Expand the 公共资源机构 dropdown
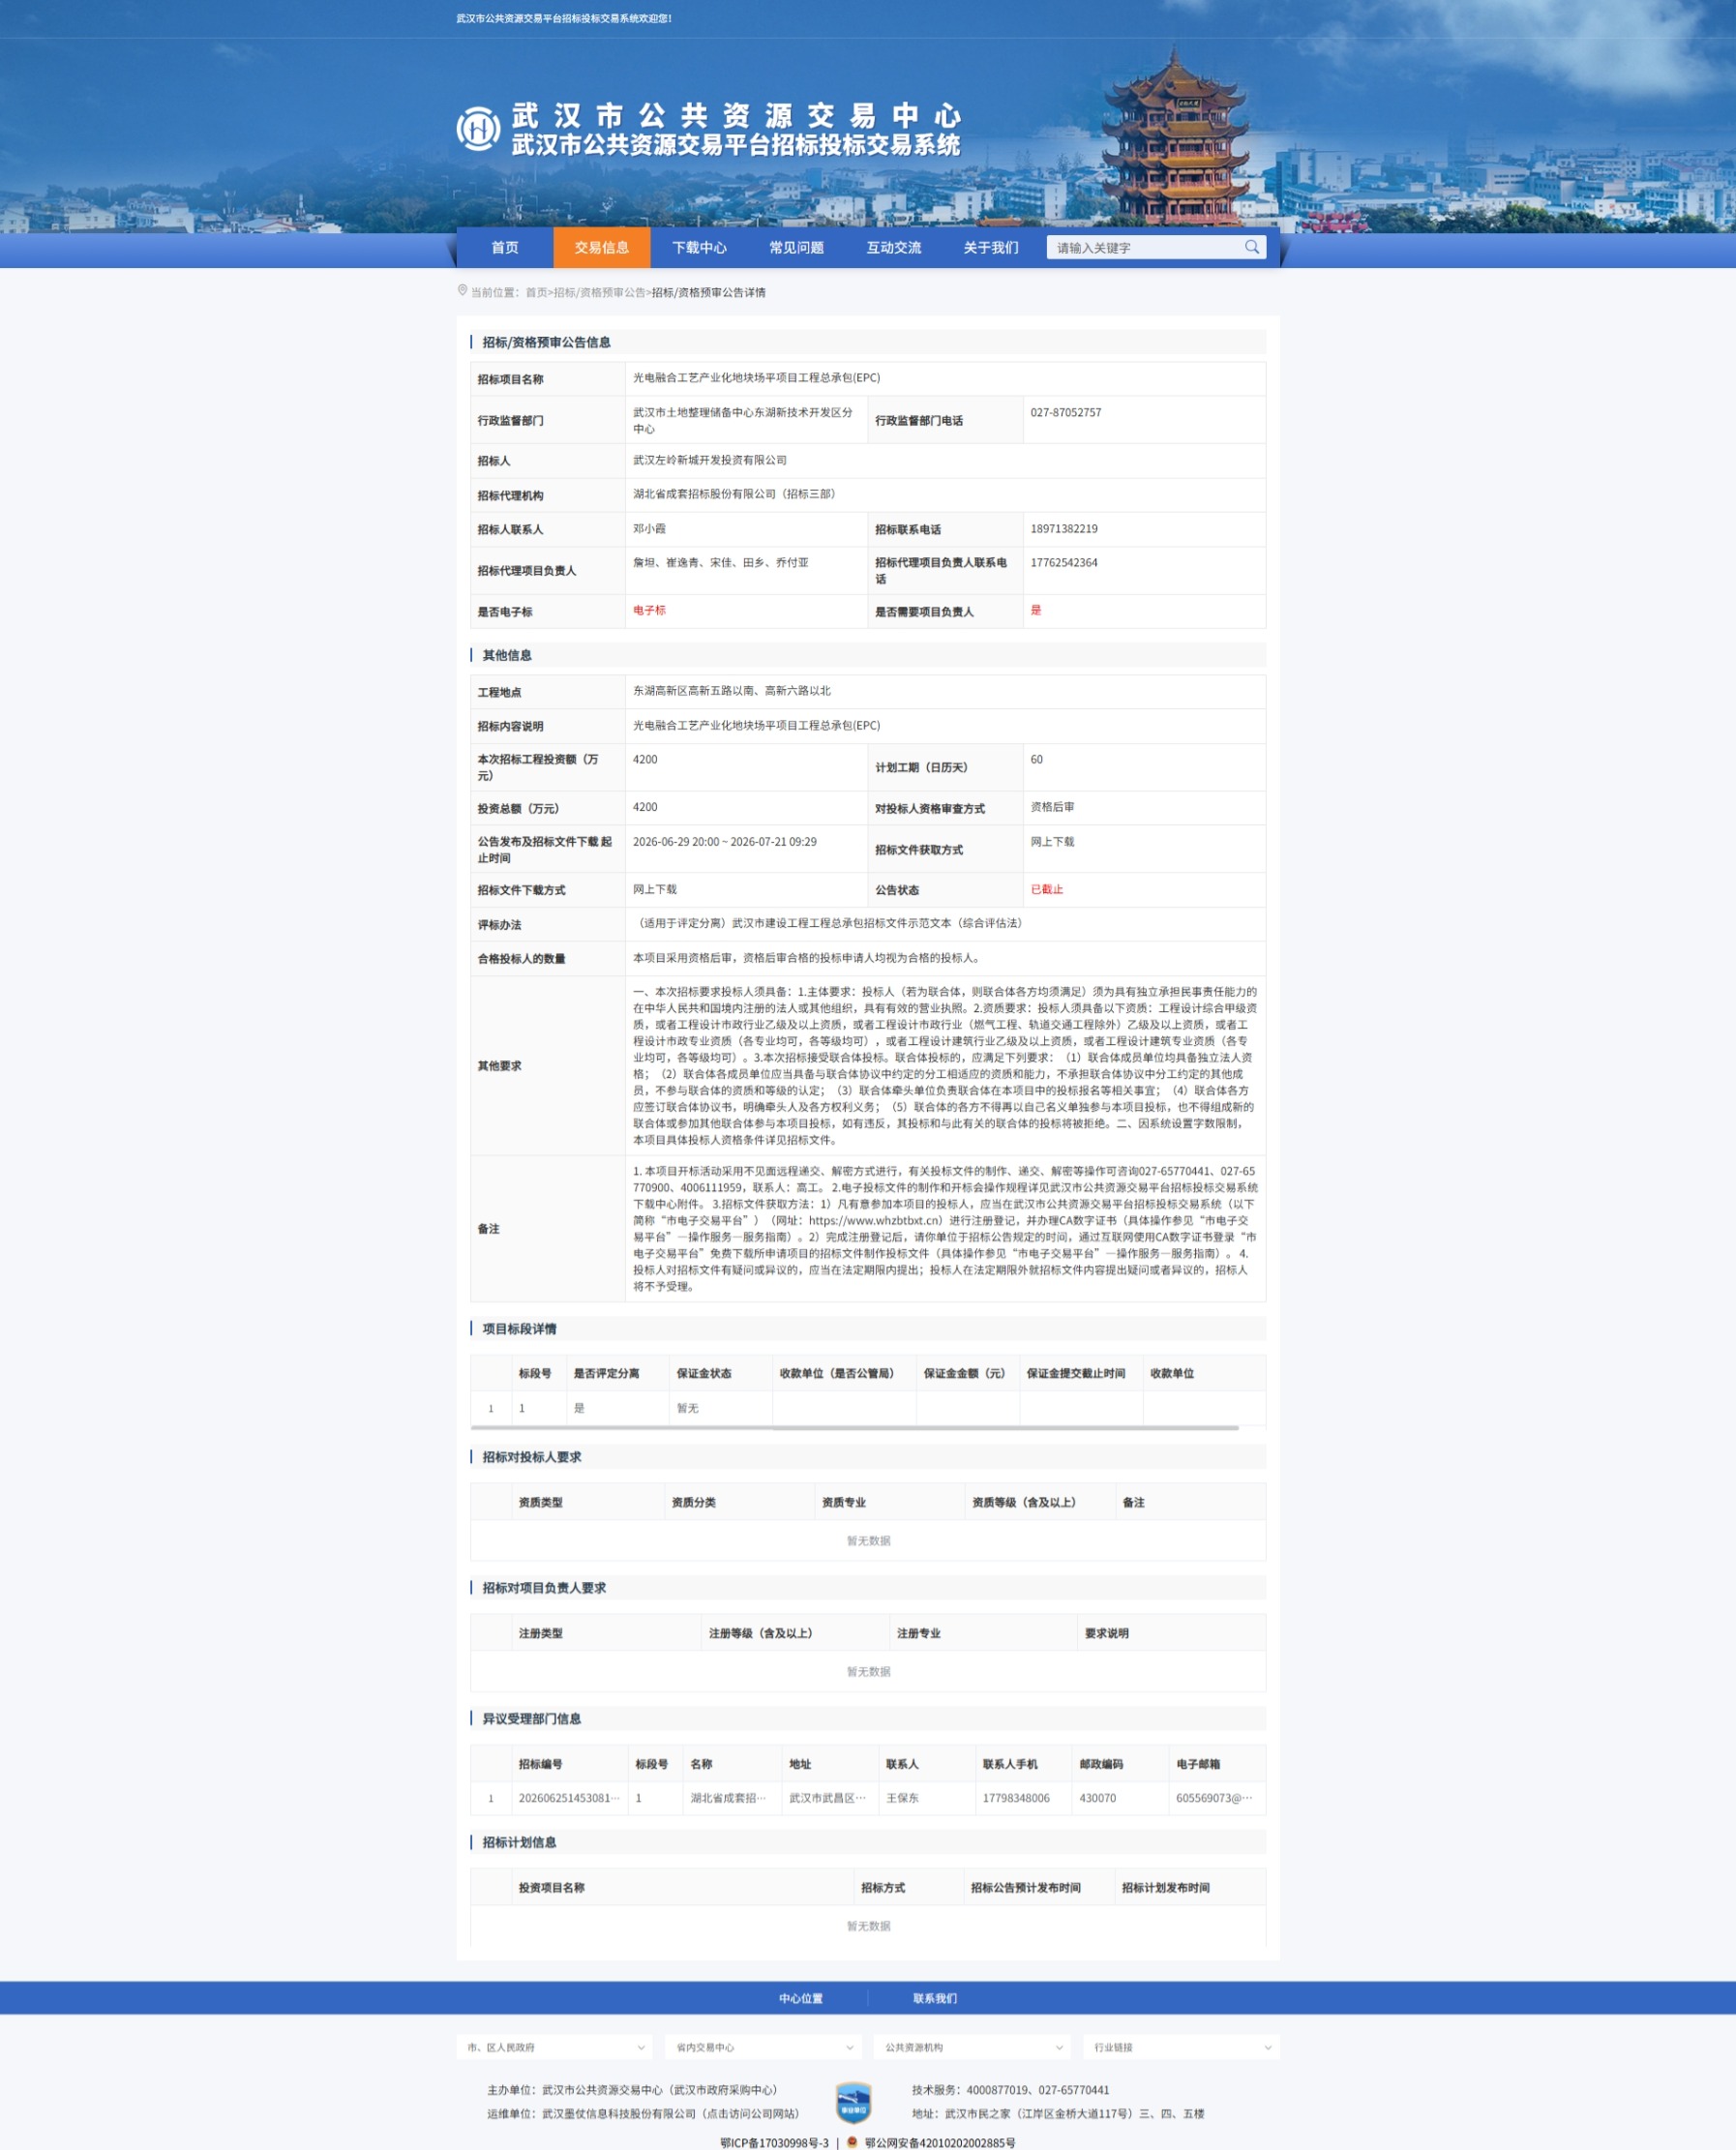The image size is (1736, 2150). (x=971, y=2047)
